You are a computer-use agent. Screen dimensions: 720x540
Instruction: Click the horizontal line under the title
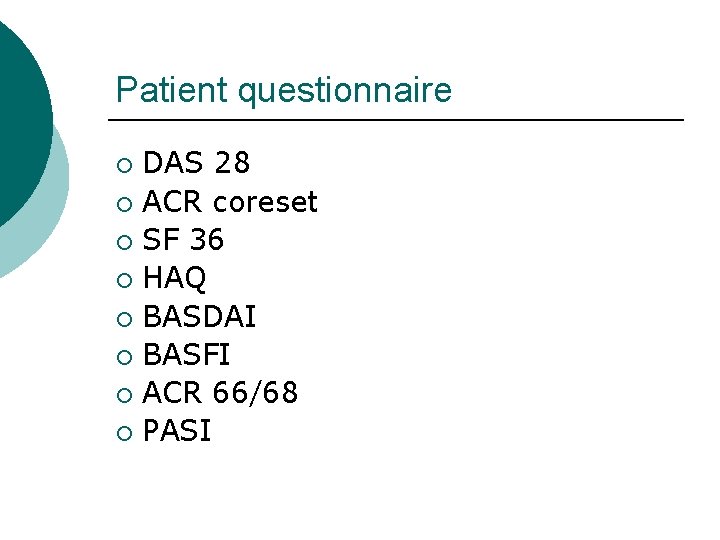click(400, 120)
